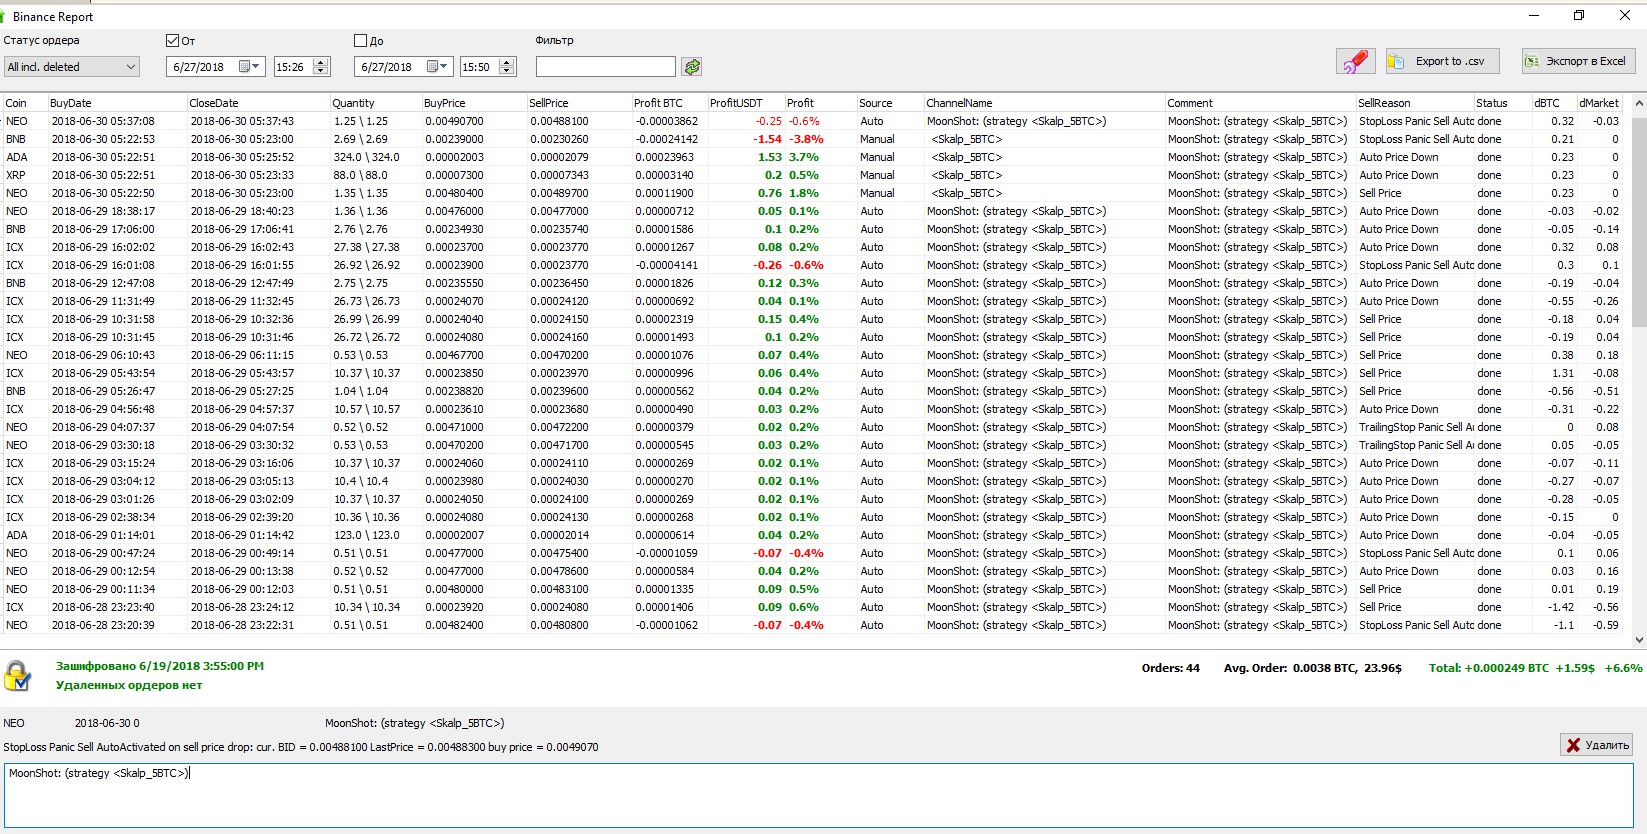Click the table scrollbar up arrow
The image size is (1647, 834).
(x=1638, y=103)
